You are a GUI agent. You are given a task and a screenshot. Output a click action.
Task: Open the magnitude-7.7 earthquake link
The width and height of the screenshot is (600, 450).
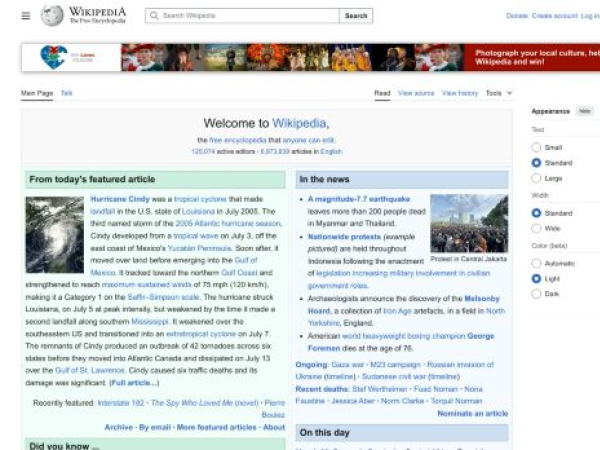click(x=359, y=199)
